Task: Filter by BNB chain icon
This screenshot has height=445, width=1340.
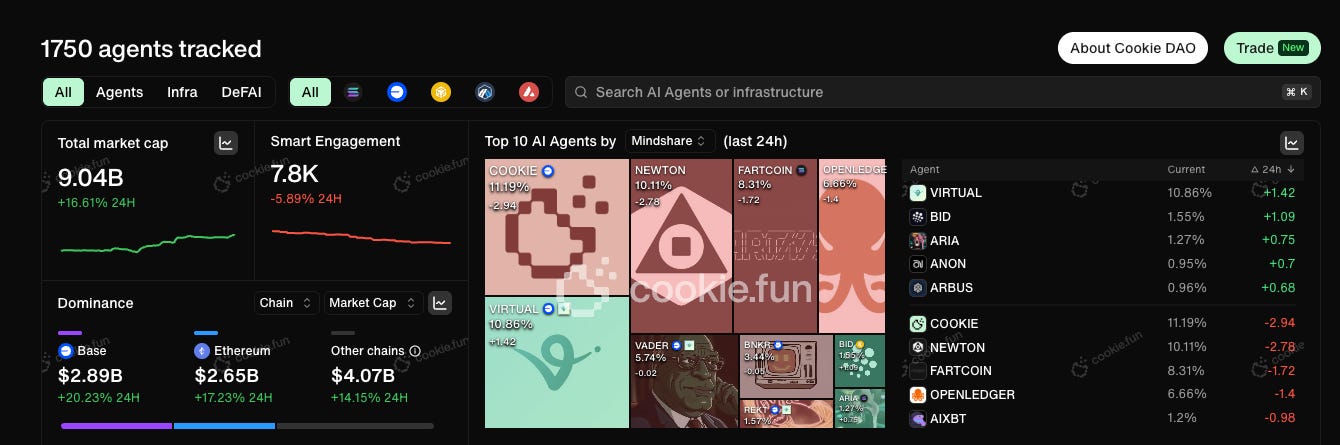Action: tap(441, 92)
